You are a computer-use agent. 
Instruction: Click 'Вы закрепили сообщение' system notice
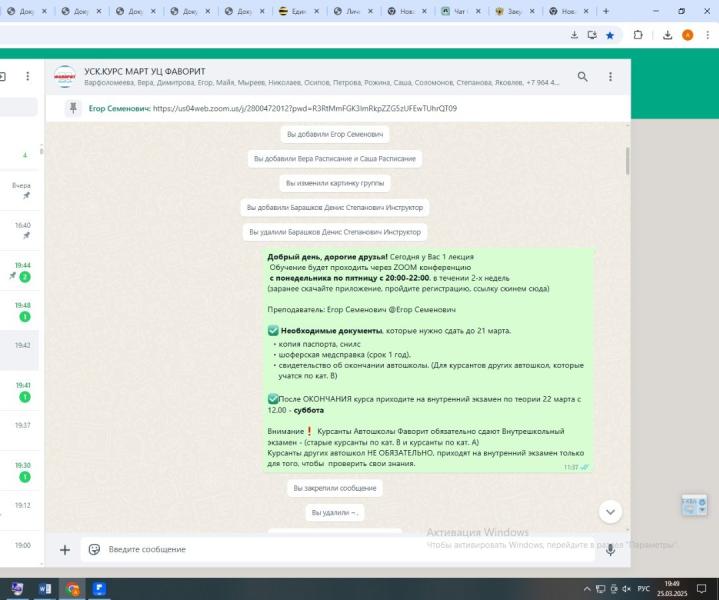[x=335, y=488]
